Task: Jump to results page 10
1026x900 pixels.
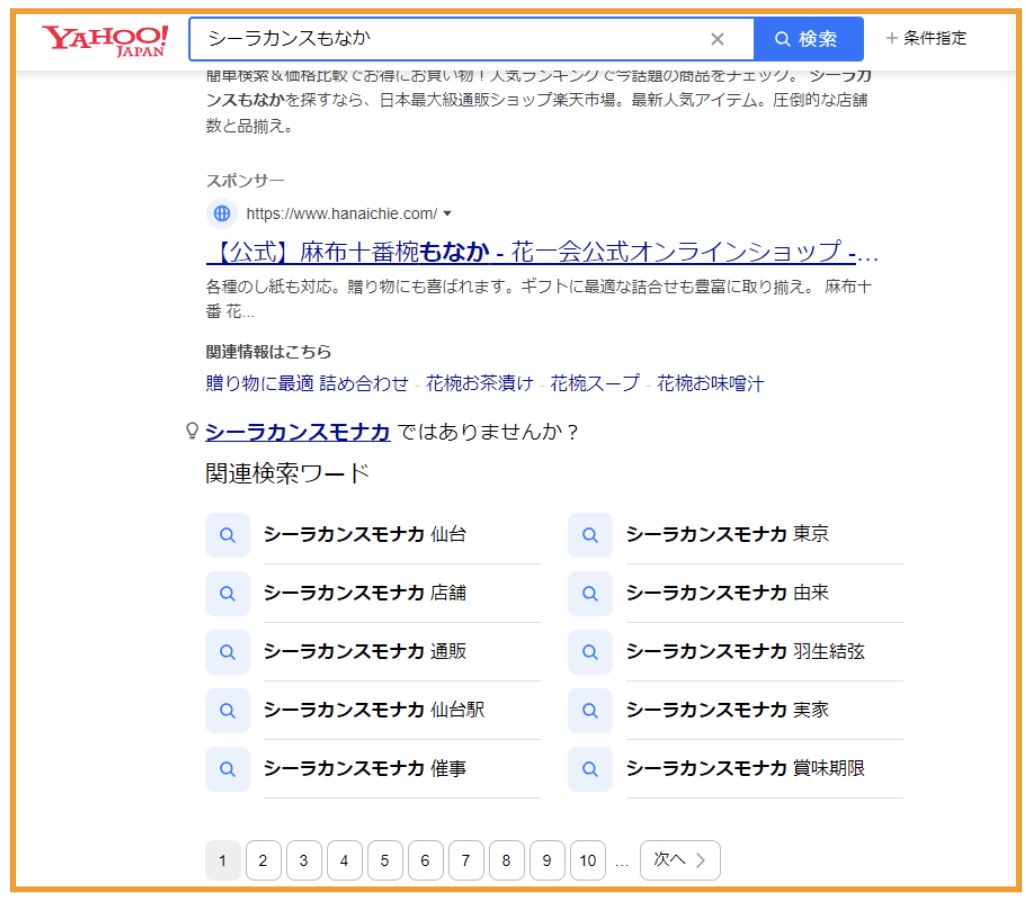Action: coord(587,860)
